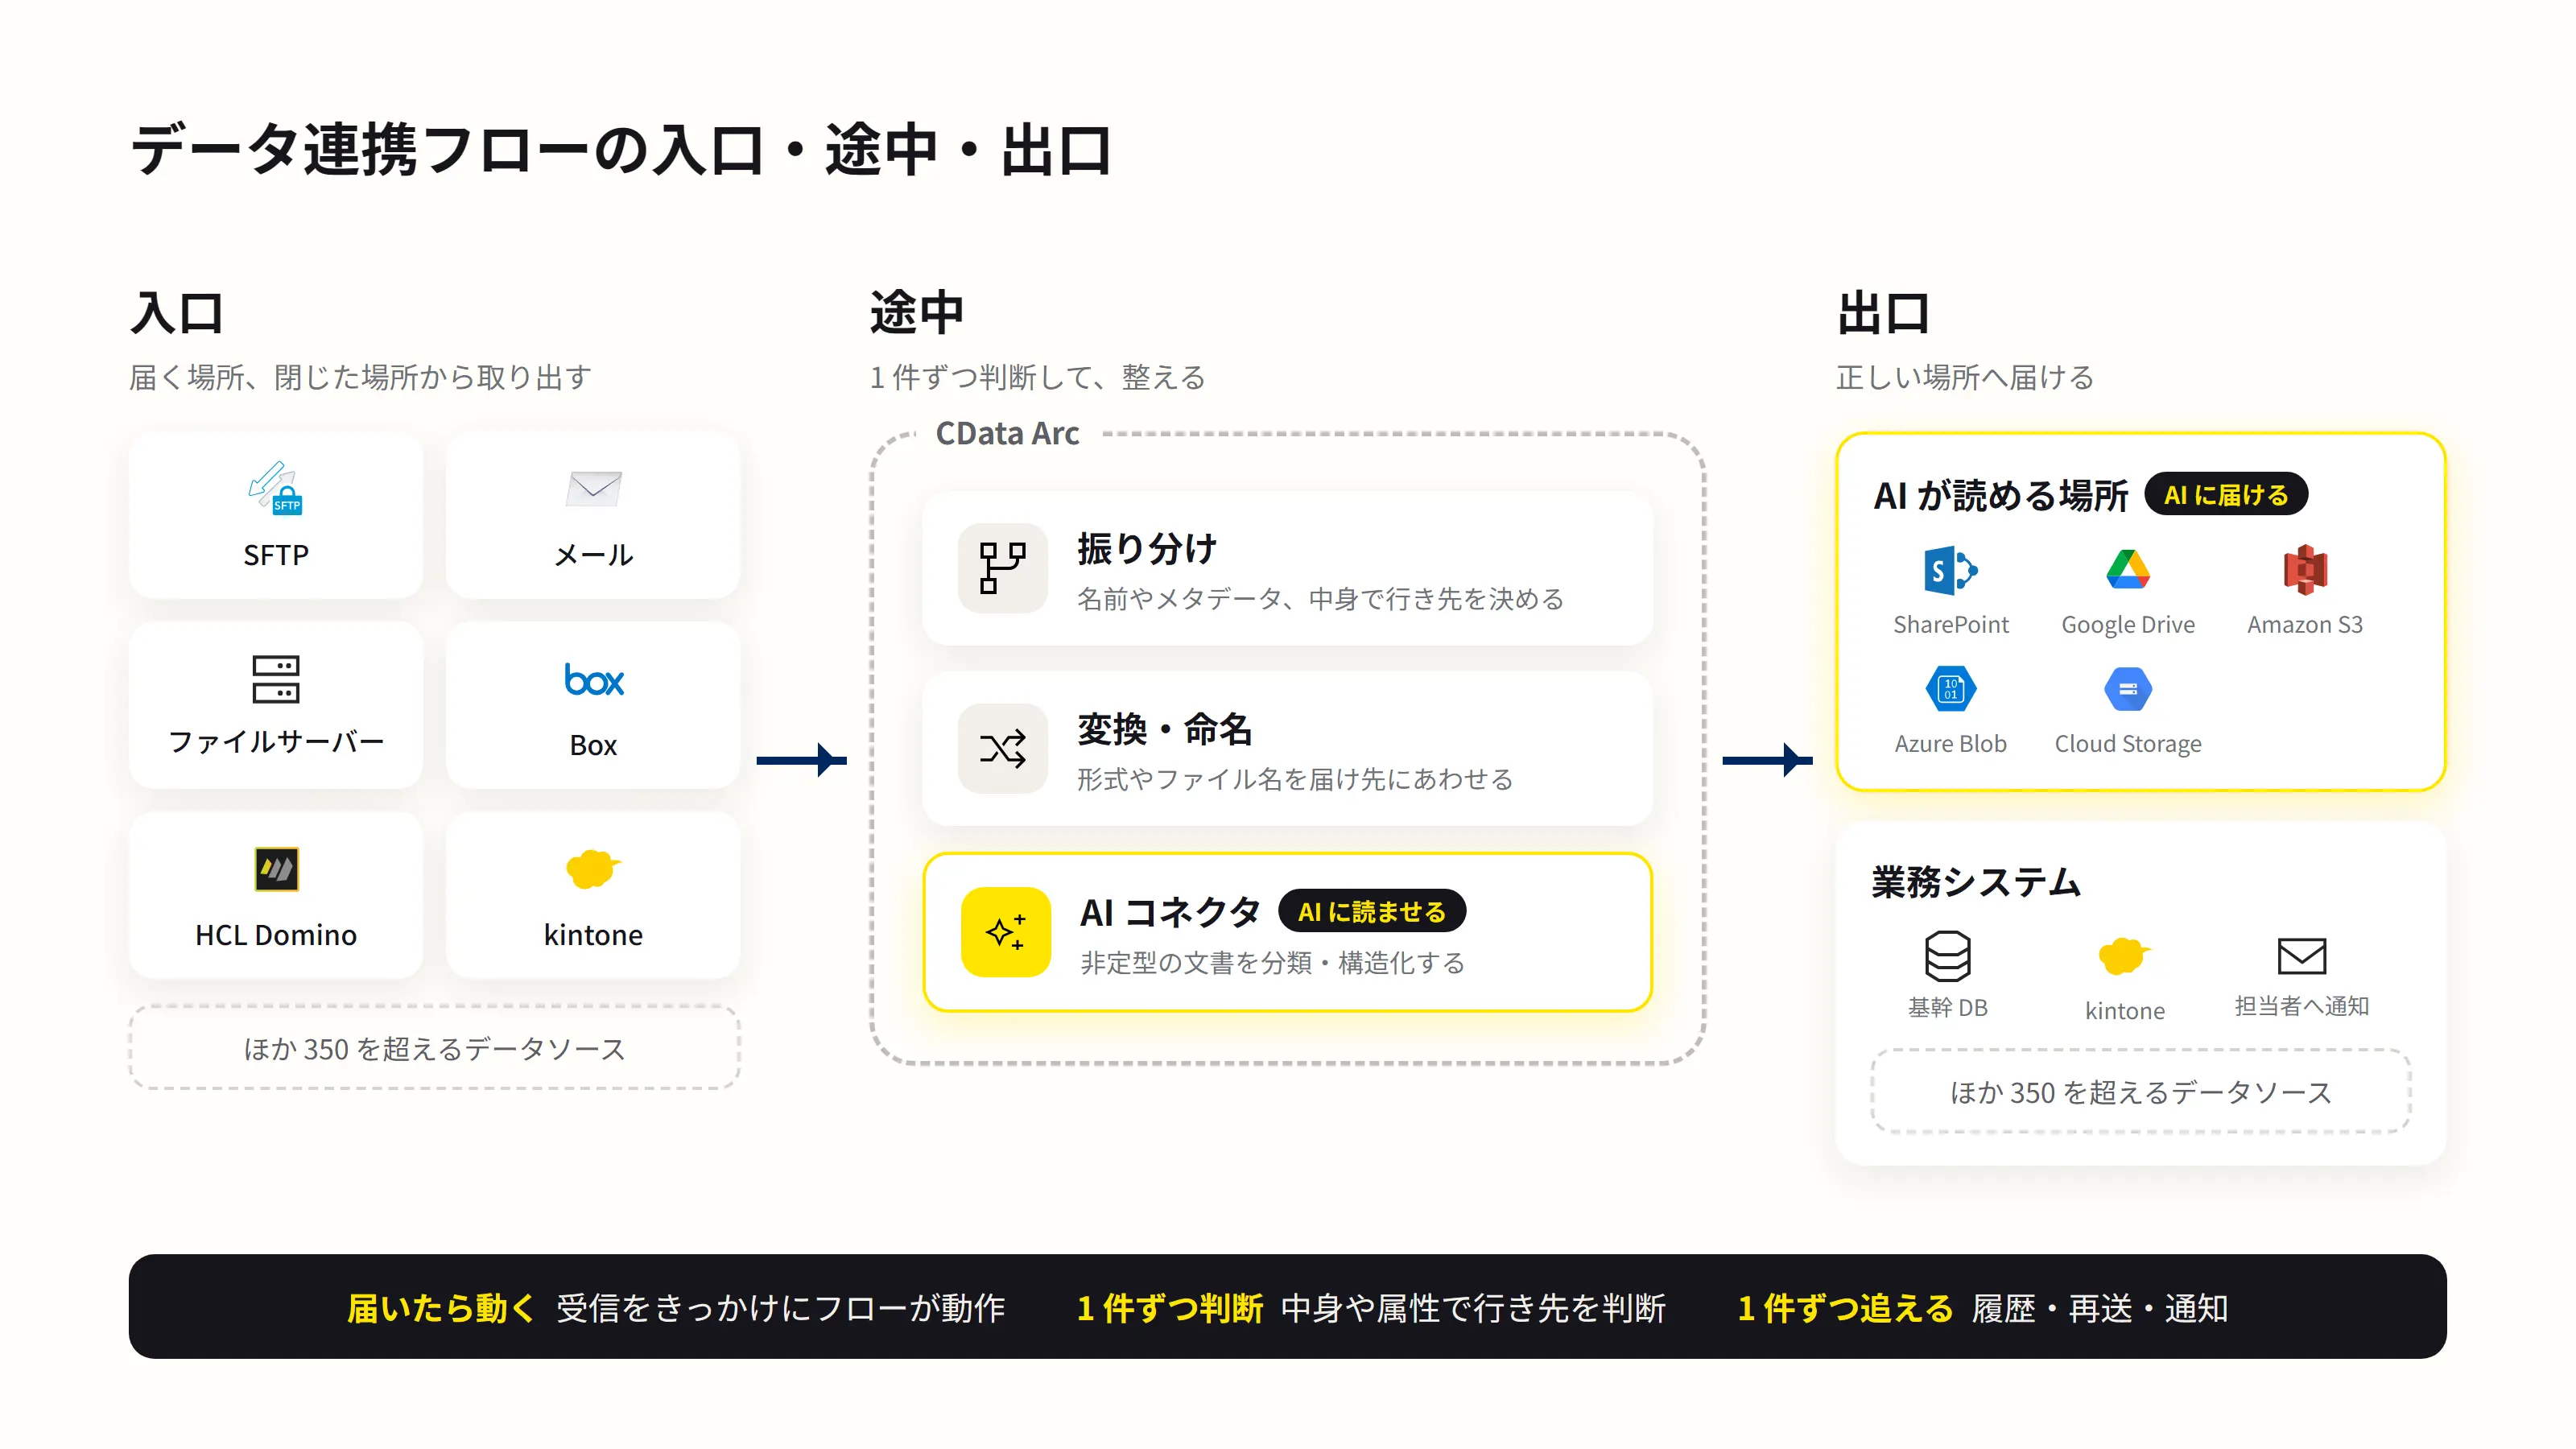Image resolution: width=2576 pixels, height=1449 pixels.
Task: Click the 出口 section heading
Action: tap(1883, 313)
